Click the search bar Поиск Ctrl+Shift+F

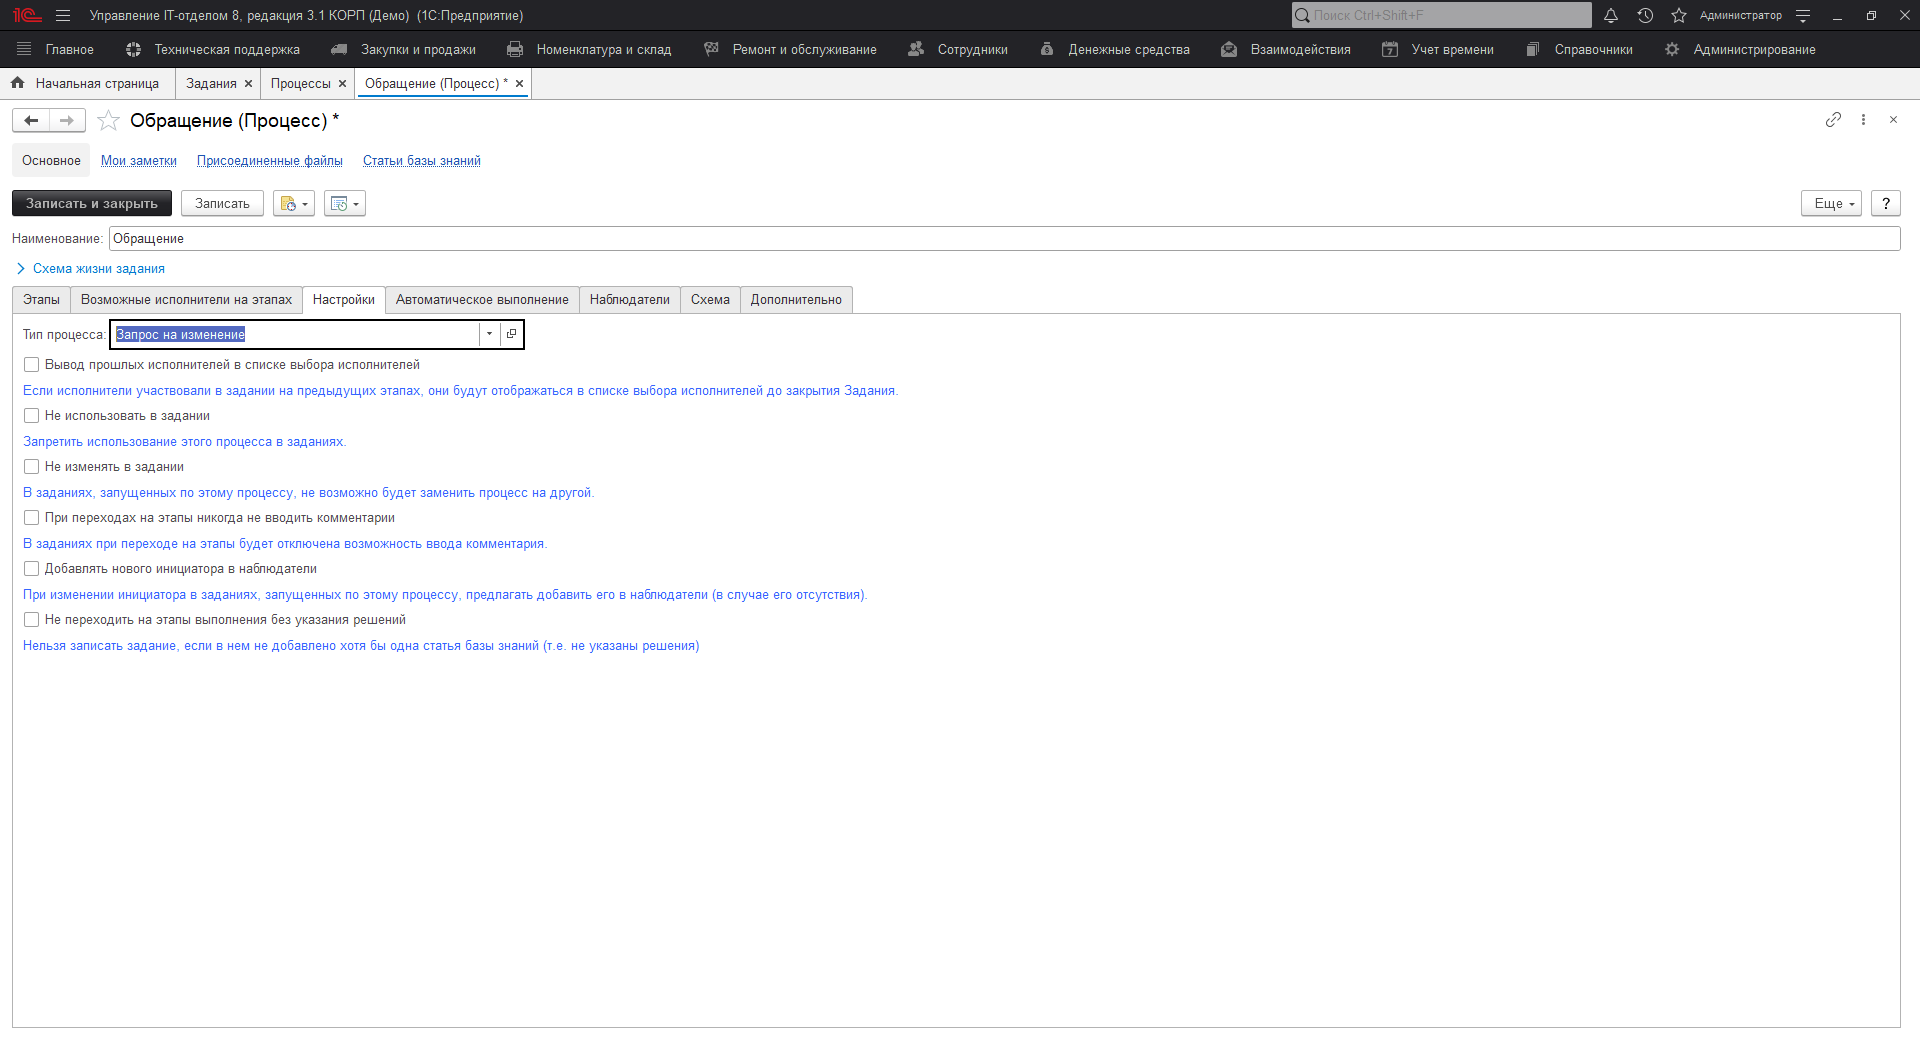[1440, 15]
